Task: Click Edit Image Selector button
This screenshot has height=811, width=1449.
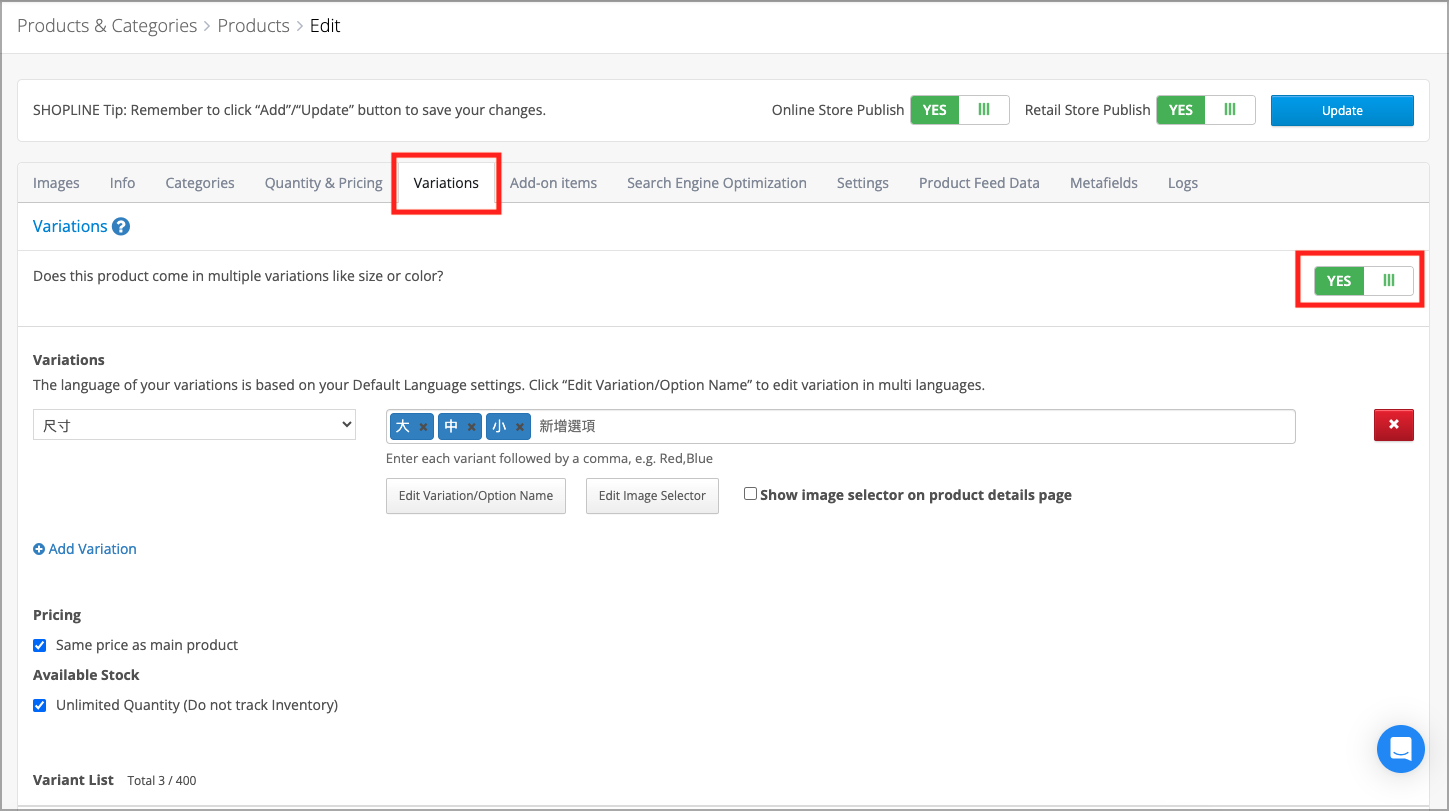Action: click(652, 496)
